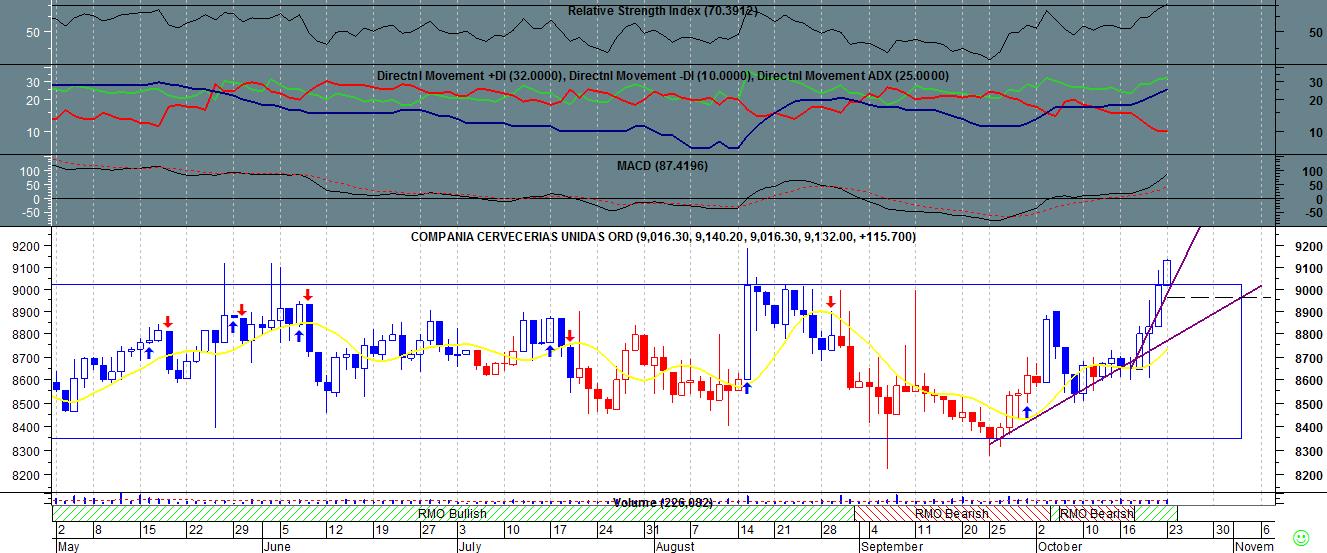Click the red sell arrow near August 28
The height and width of the screenshot is (553, 1327).
[831, 302]
